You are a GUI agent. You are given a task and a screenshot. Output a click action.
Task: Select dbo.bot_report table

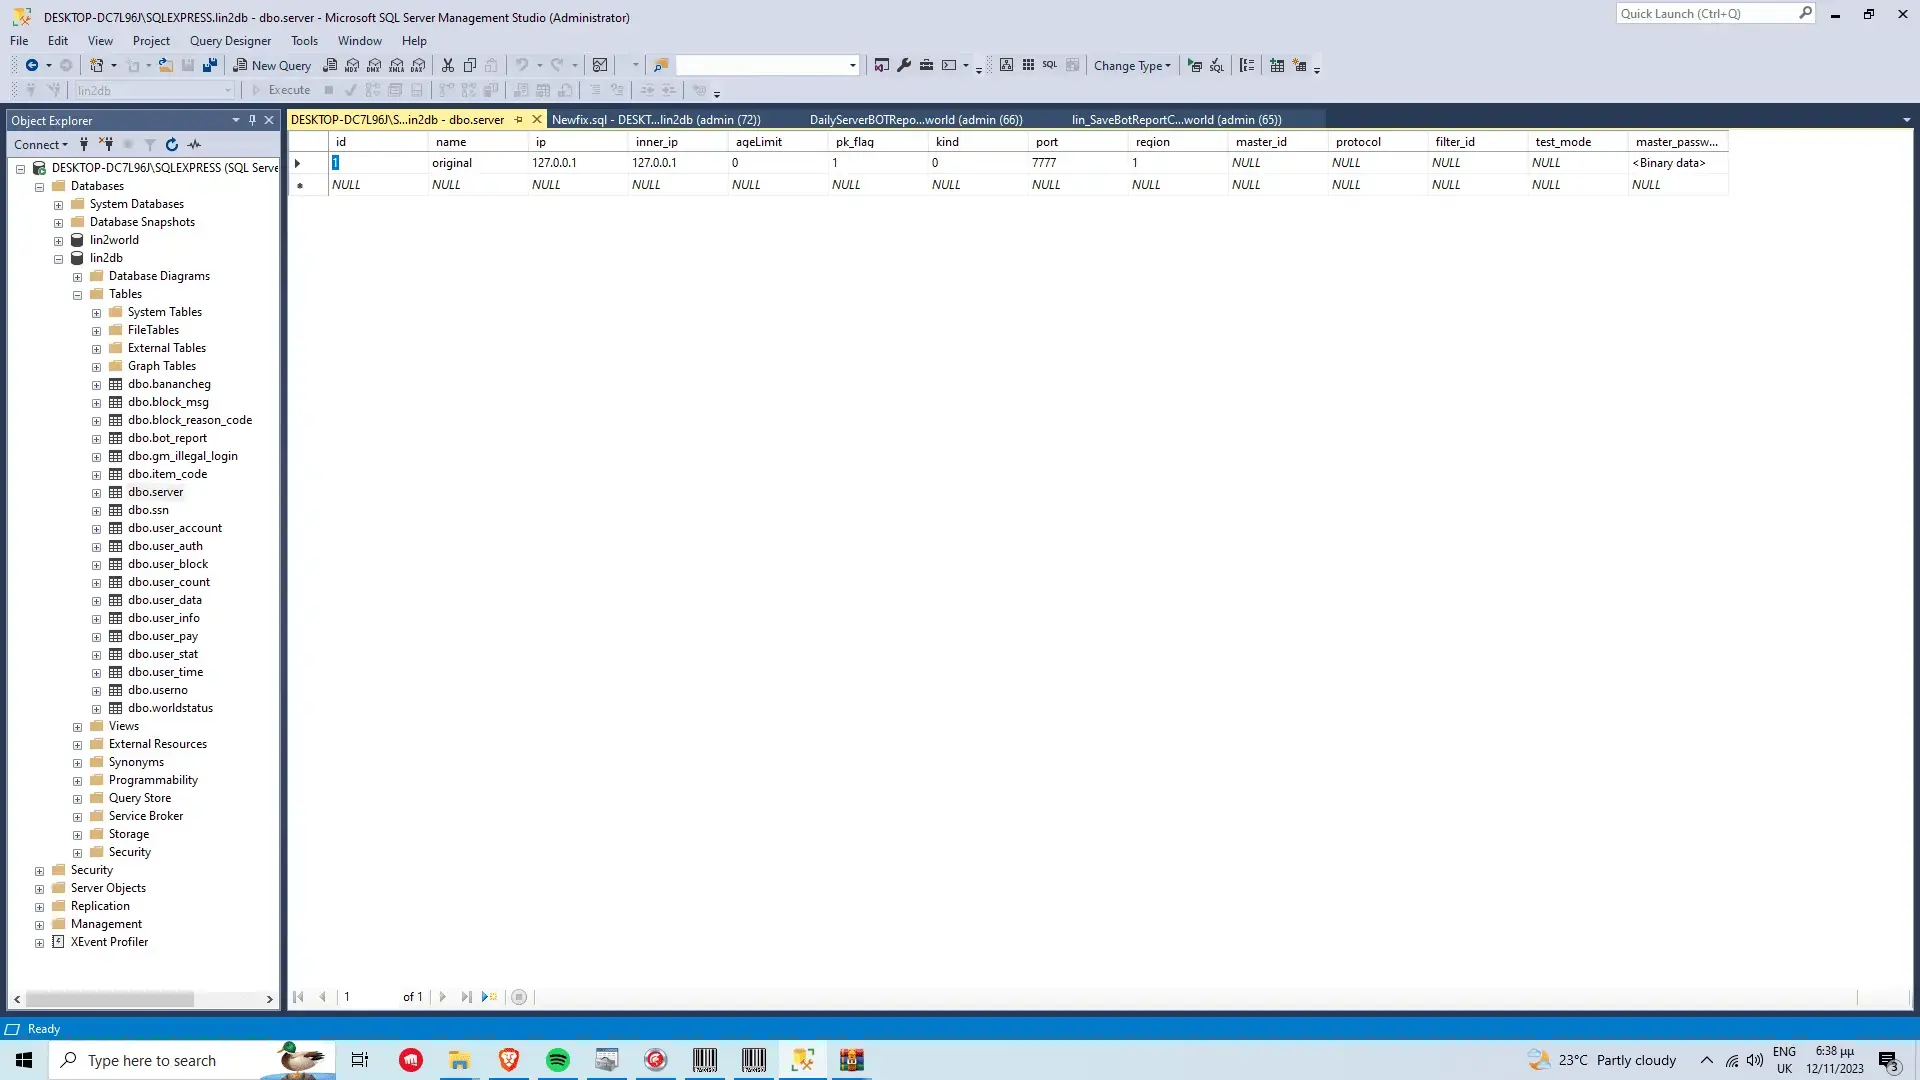pos(167,438)
